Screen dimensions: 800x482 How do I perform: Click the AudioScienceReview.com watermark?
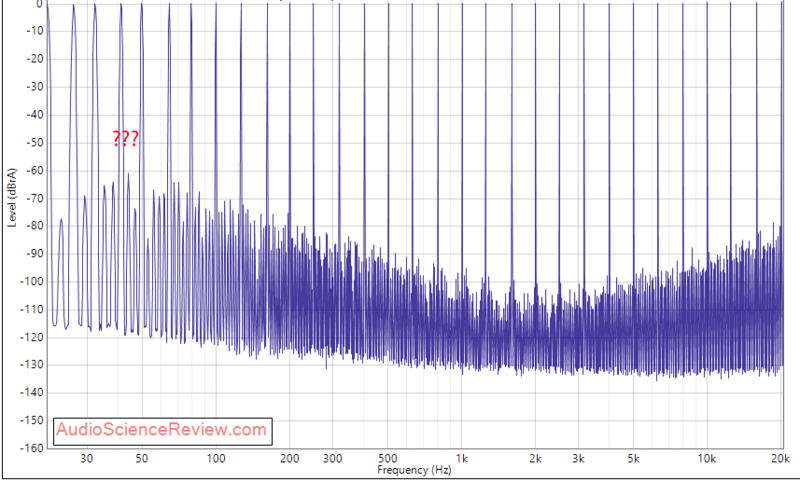pyautogui.click(x=162, y=430)
